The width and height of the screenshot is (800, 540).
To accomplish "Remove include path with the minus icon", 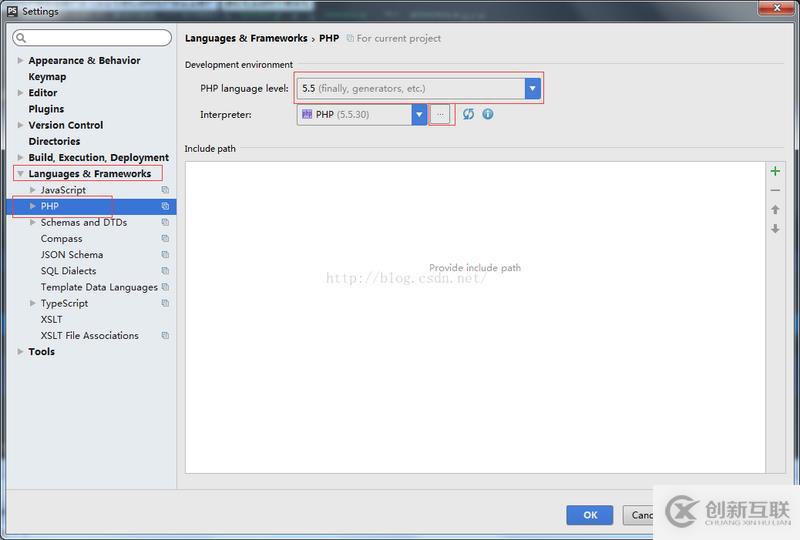I will tap(775, 190).
